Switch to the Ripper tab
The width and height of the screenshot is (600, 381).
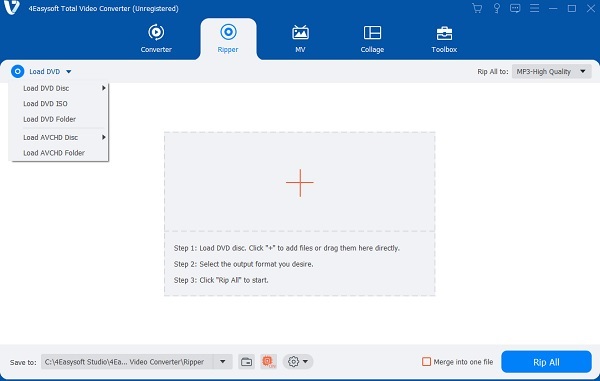(x=228, y=39)
